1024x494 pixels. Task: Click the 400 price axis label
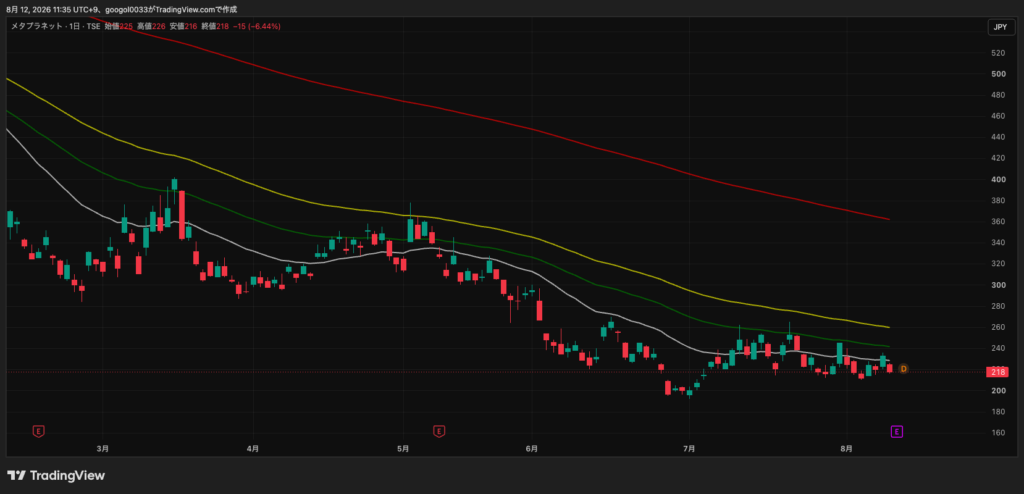(998, 180)
